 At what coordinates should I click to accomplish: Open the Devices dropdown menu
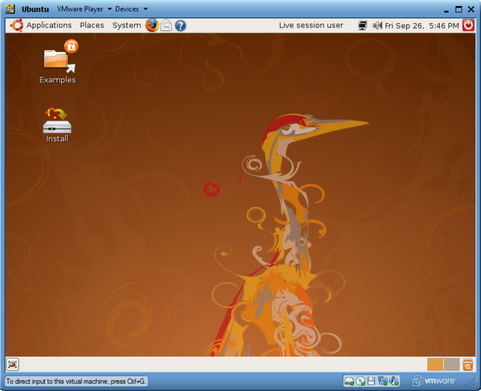131,9
